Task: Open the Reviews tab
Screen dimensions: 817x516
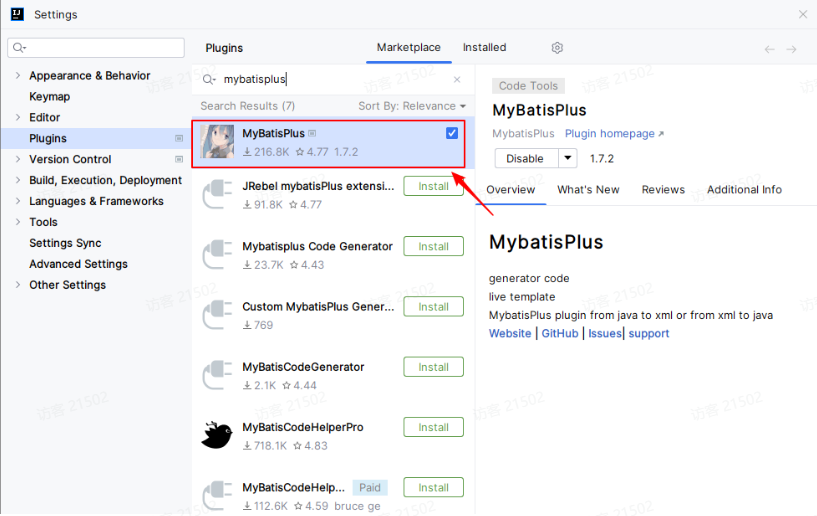Action: tap(663, 190)
